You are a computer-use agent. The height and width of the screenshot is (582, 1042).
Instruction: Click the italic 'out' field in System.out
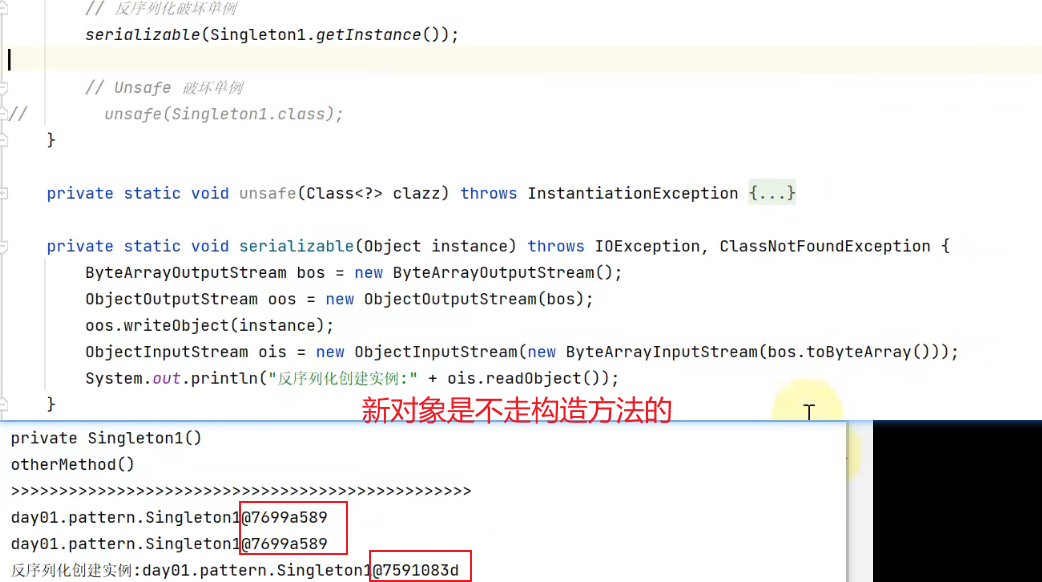pyautogui.click(x=166, y=379)
